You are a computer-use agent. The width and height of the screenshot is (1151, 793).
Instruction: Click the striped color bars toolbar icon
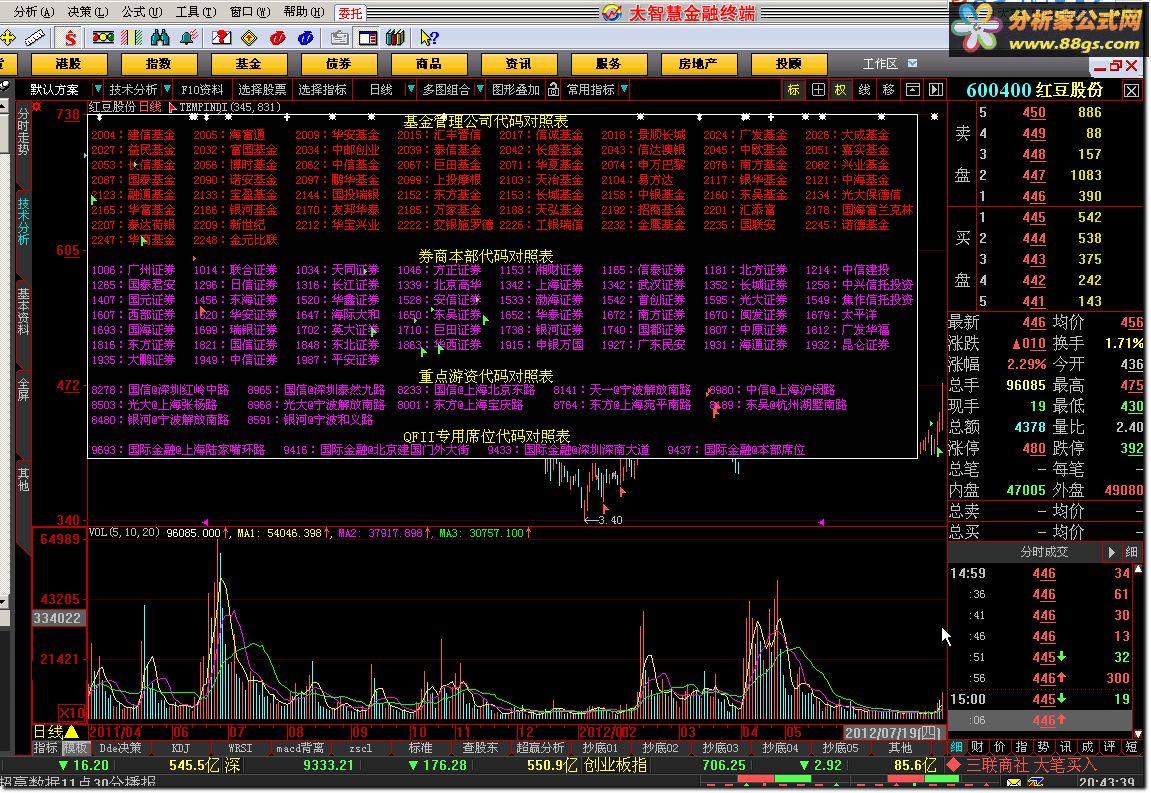click(x=131, y=37)
